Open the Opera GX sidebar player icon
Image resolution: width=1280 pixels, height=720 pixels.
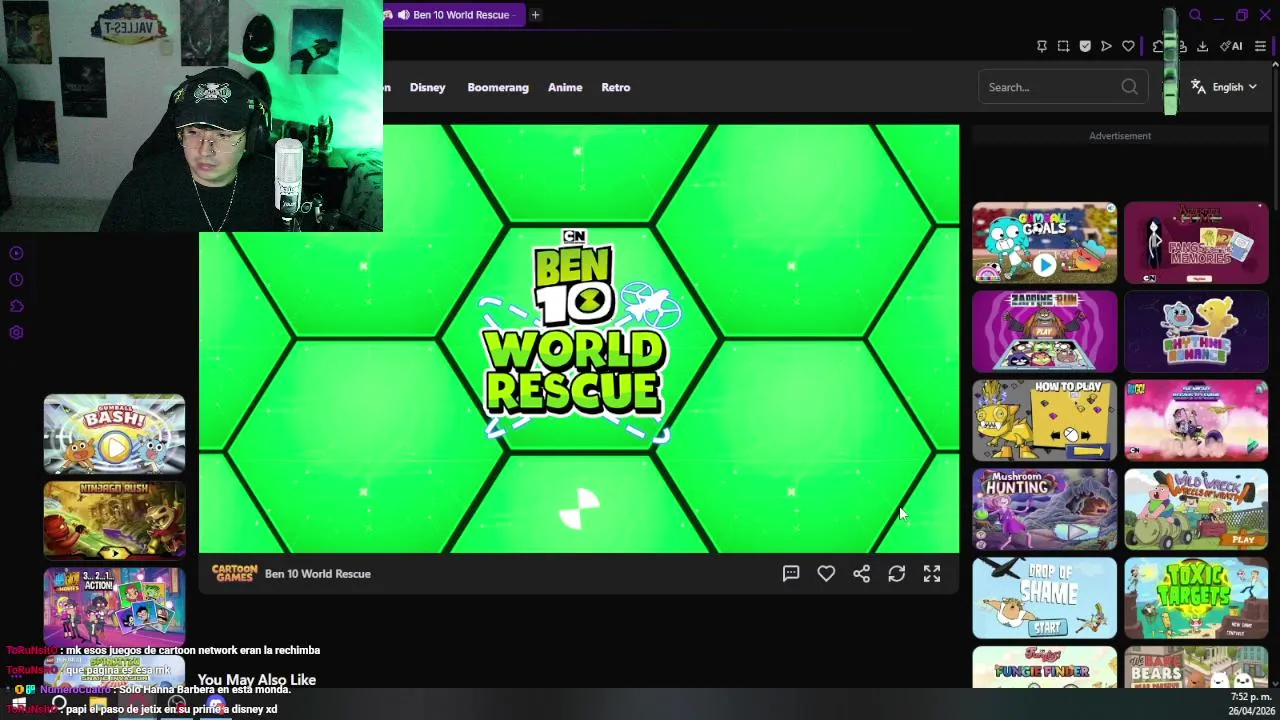[x=16, y=253]
